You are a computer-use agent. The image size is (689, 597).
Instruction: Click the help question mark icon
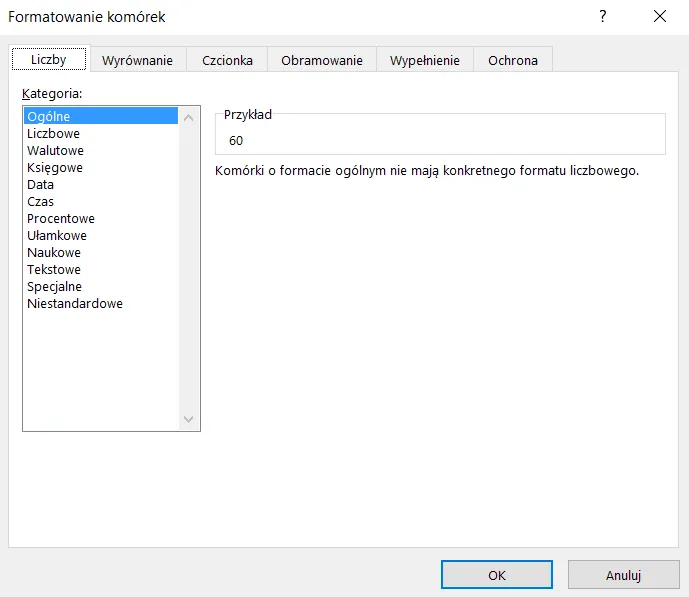603,17
